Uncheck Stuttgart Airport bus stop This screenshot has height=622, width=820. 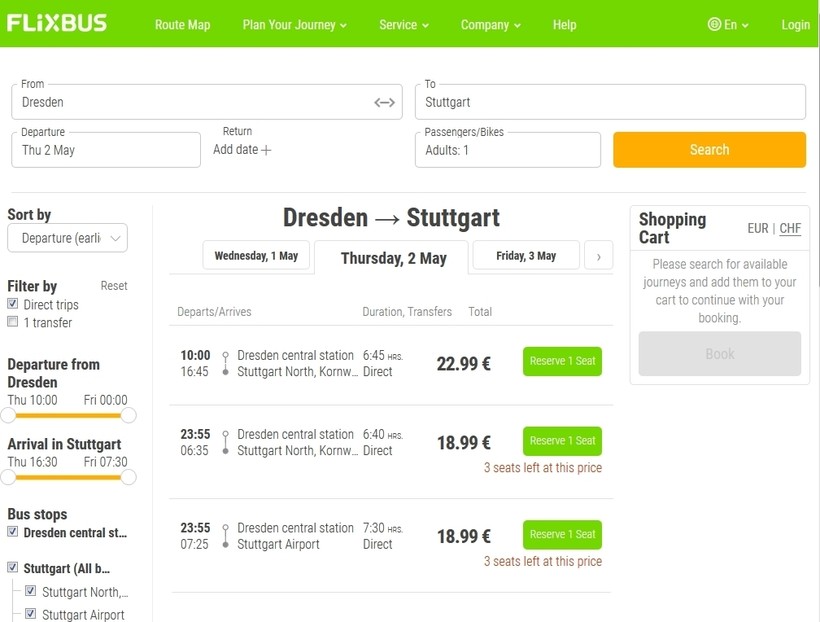(x=31, y=614)
